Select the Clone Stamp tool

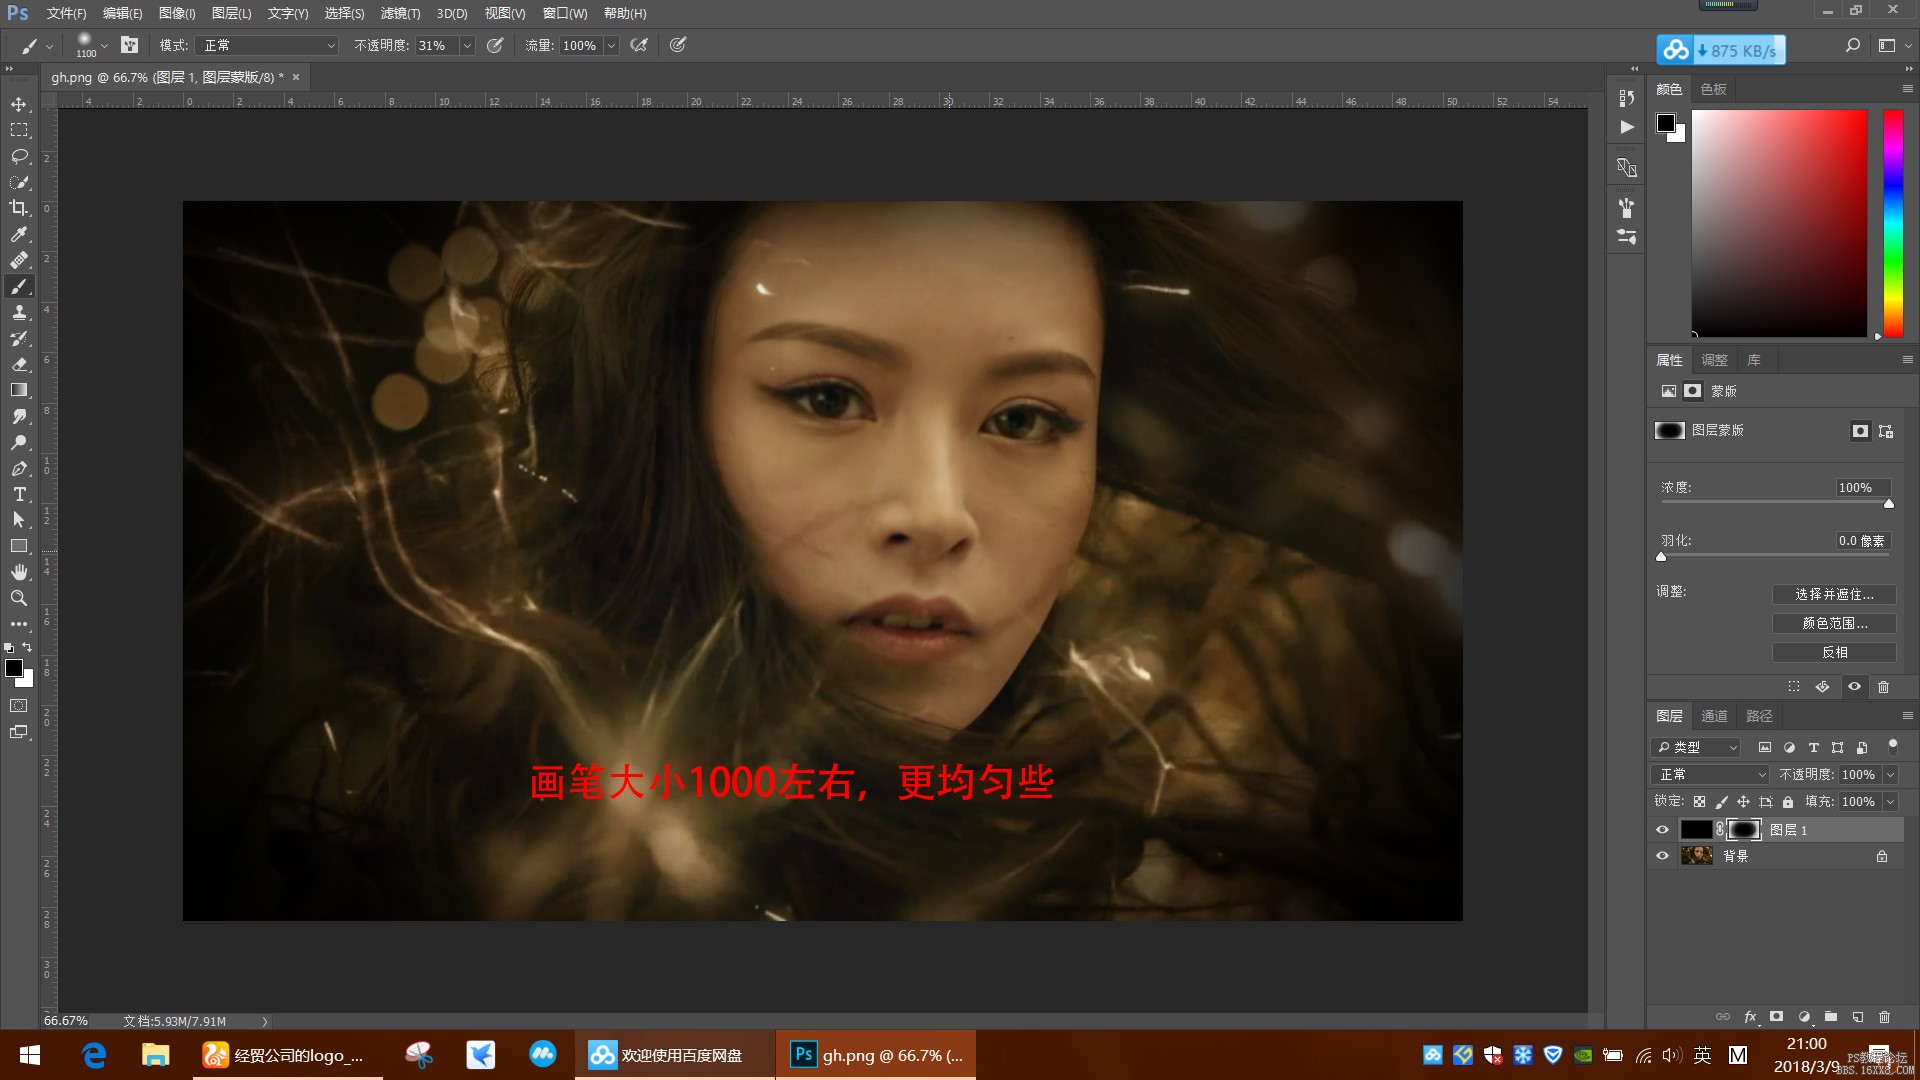point(19,312)
